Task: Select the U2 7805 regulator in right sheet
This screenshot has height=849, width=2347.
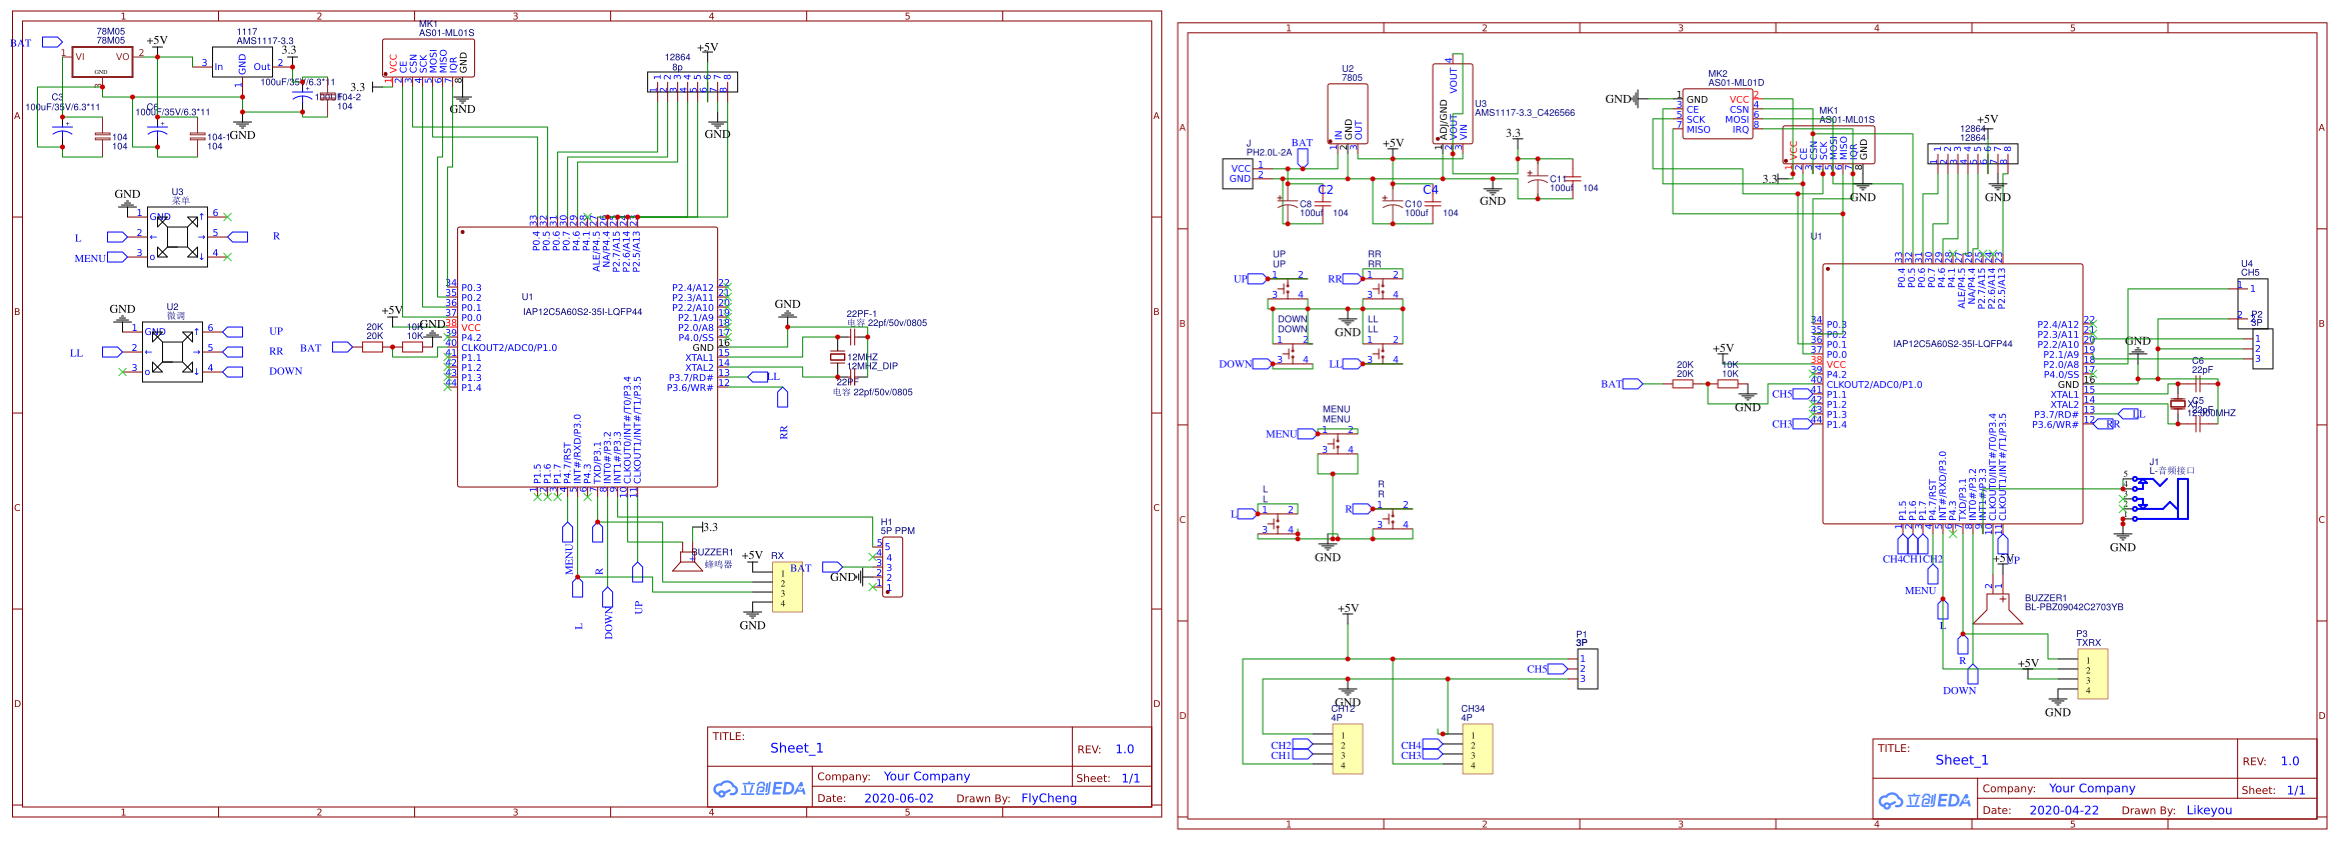Action: click(x=1347, y=114)
